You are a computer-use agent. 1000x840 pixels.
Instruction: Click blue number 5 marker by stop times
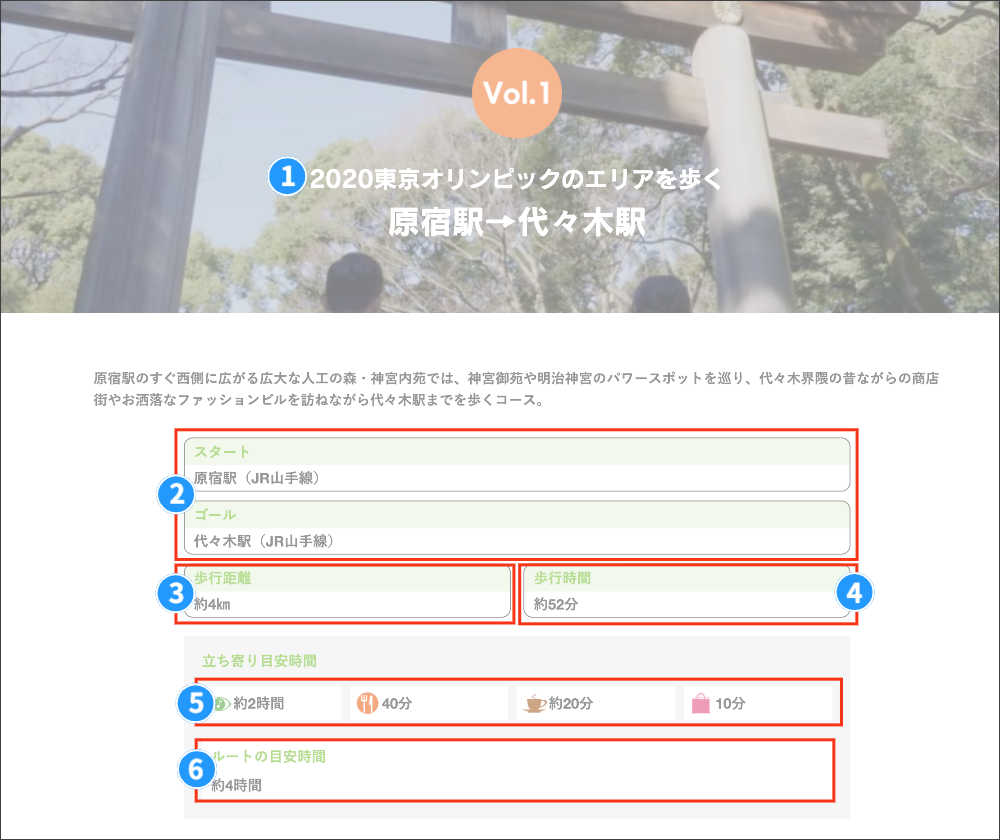point(196,703)
